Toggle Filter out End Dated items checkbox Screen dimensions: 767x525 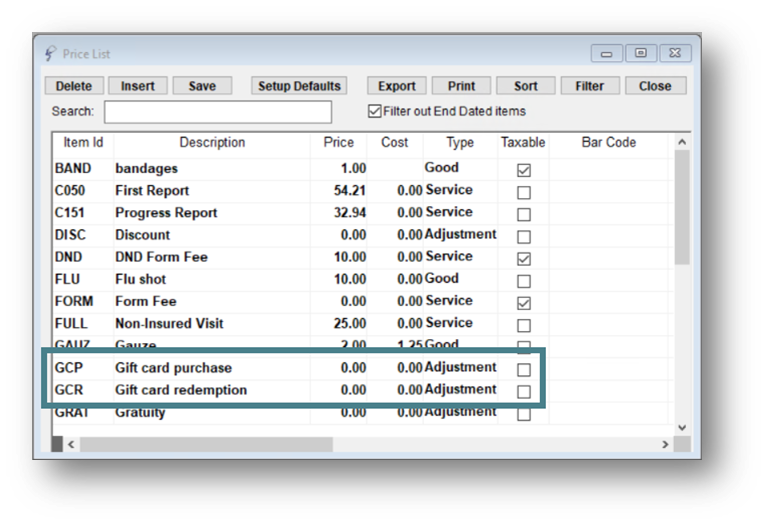tap(375, 111)
